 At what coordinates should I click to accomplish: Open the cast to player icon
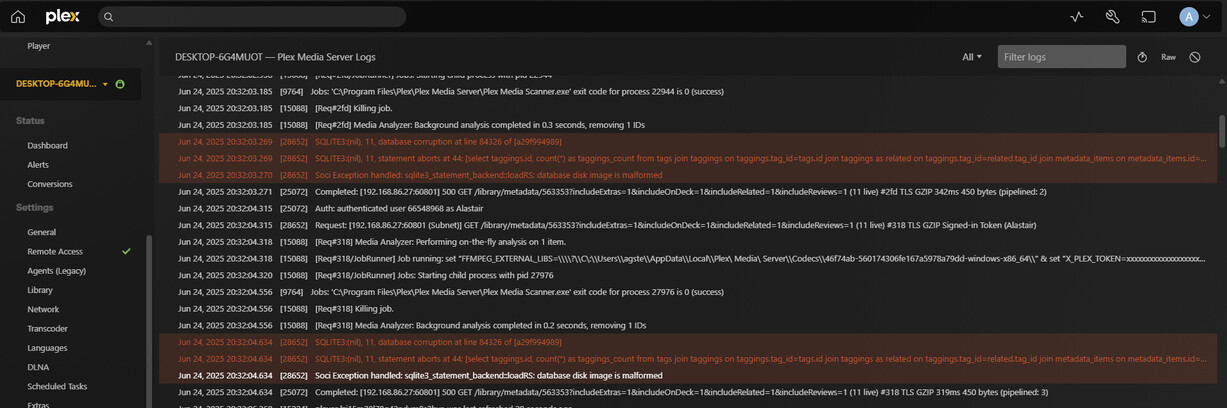[1149, 17]
